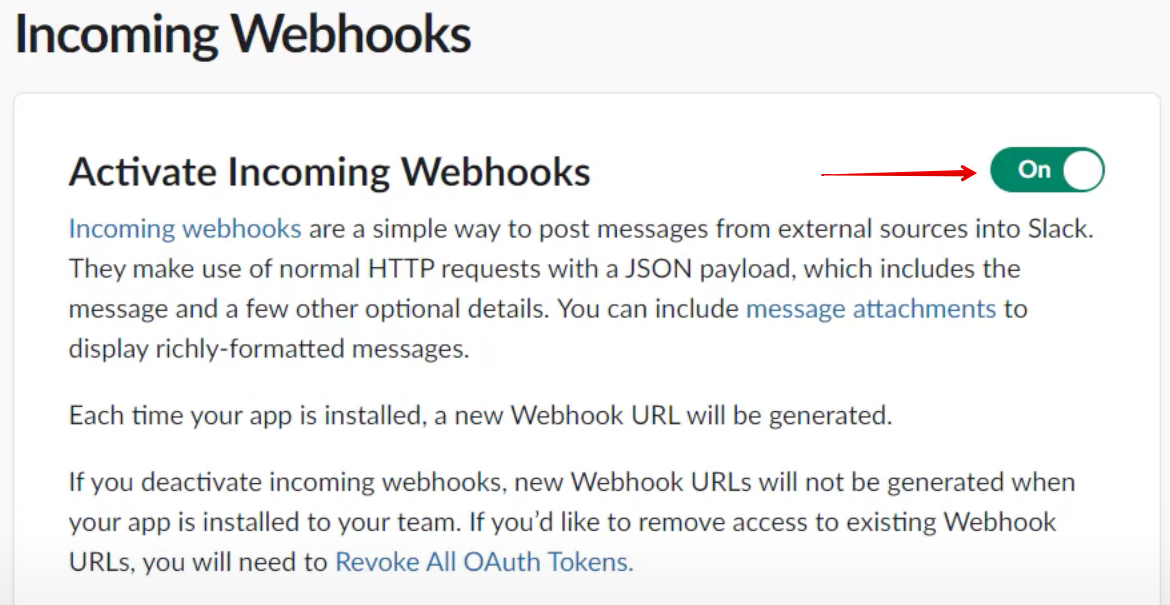The image size is (1170, 605).
Task: Click the white knob of the green switch
Action: coord(1082,170)
